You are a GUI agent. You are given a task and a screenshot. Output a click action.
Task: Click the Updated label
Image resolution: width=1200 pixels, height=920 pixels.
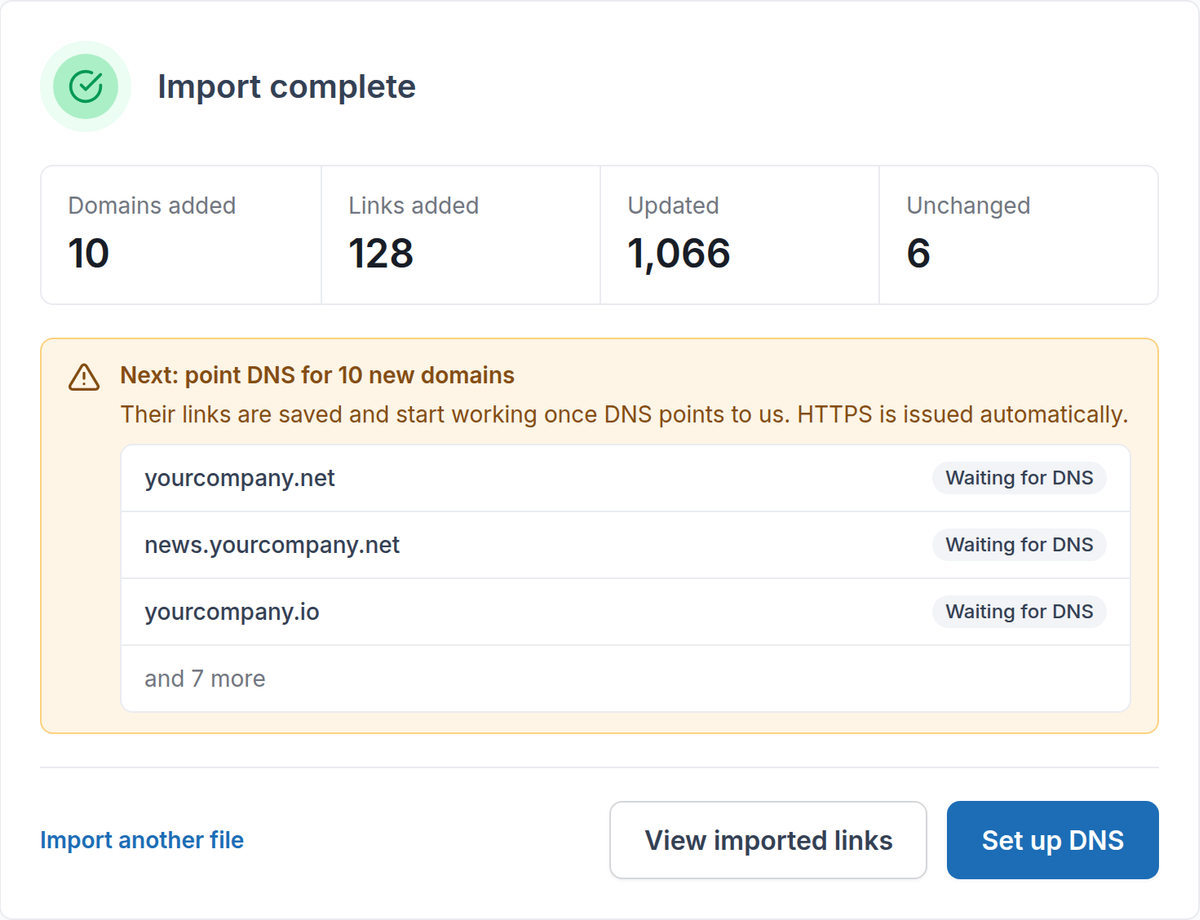coord(673,206)
